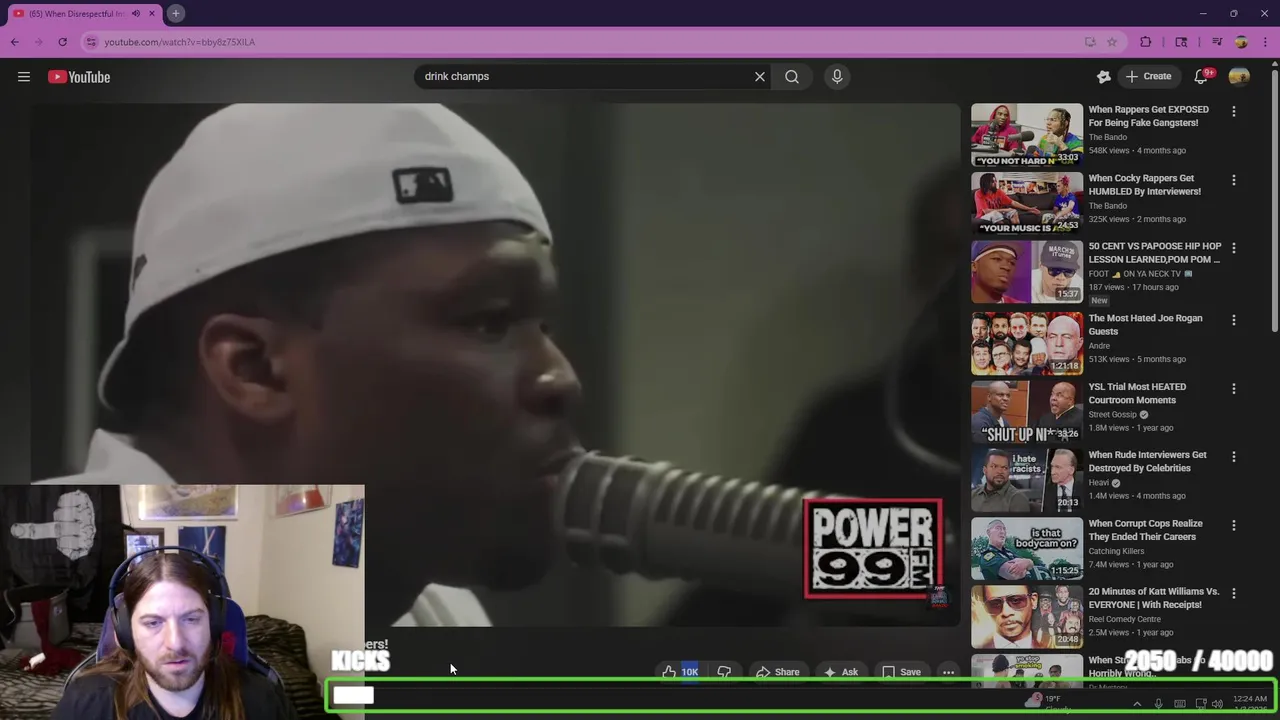Go to YouTube home via the logo

click(79, 77)
